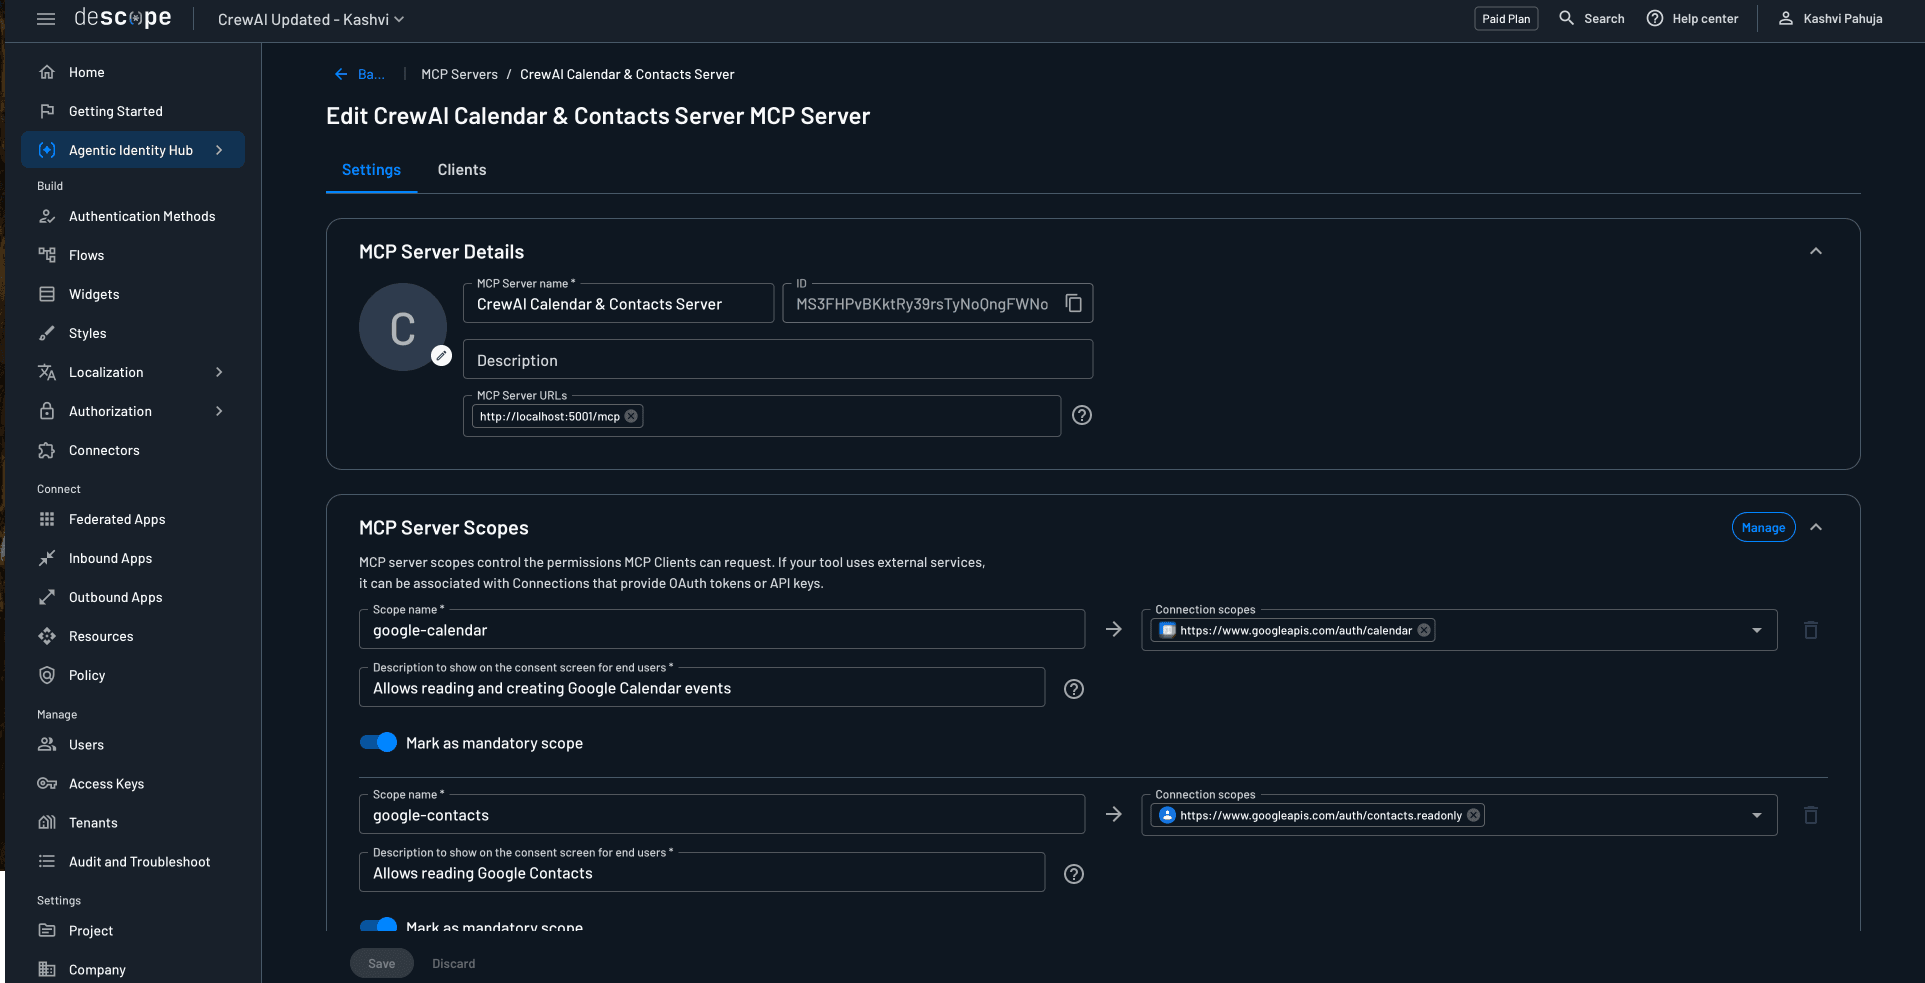Click the Description input field
Screen dimensions: 1925x983
point(778,360)
